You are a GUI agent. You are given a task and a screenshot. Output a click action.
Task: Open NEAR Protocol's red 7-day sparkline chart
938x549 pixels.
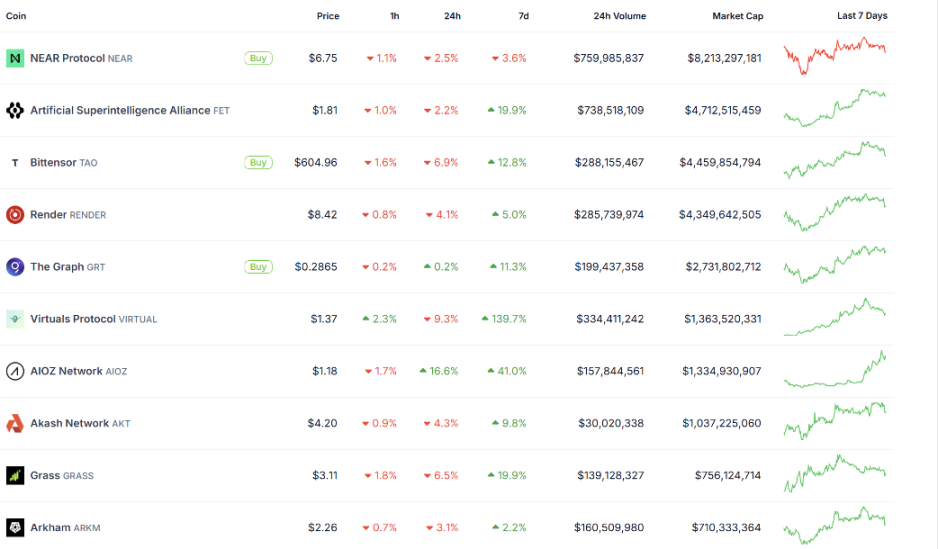tap(835, 56)
